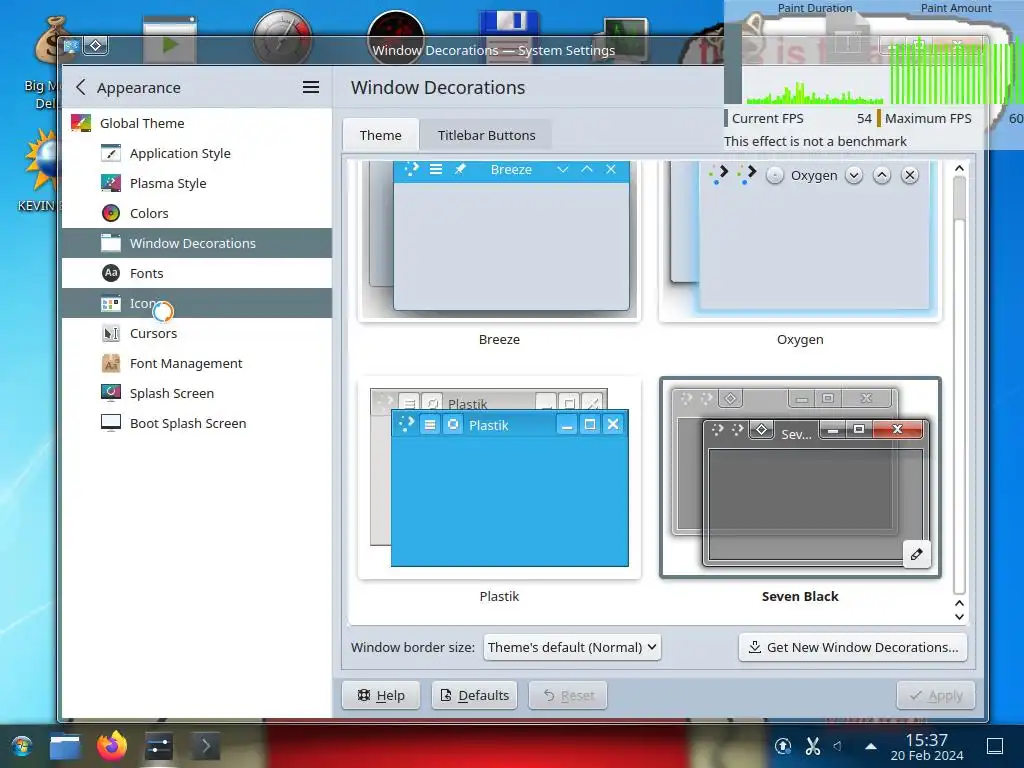Click the Plastik label text

(x=500, y=596)
